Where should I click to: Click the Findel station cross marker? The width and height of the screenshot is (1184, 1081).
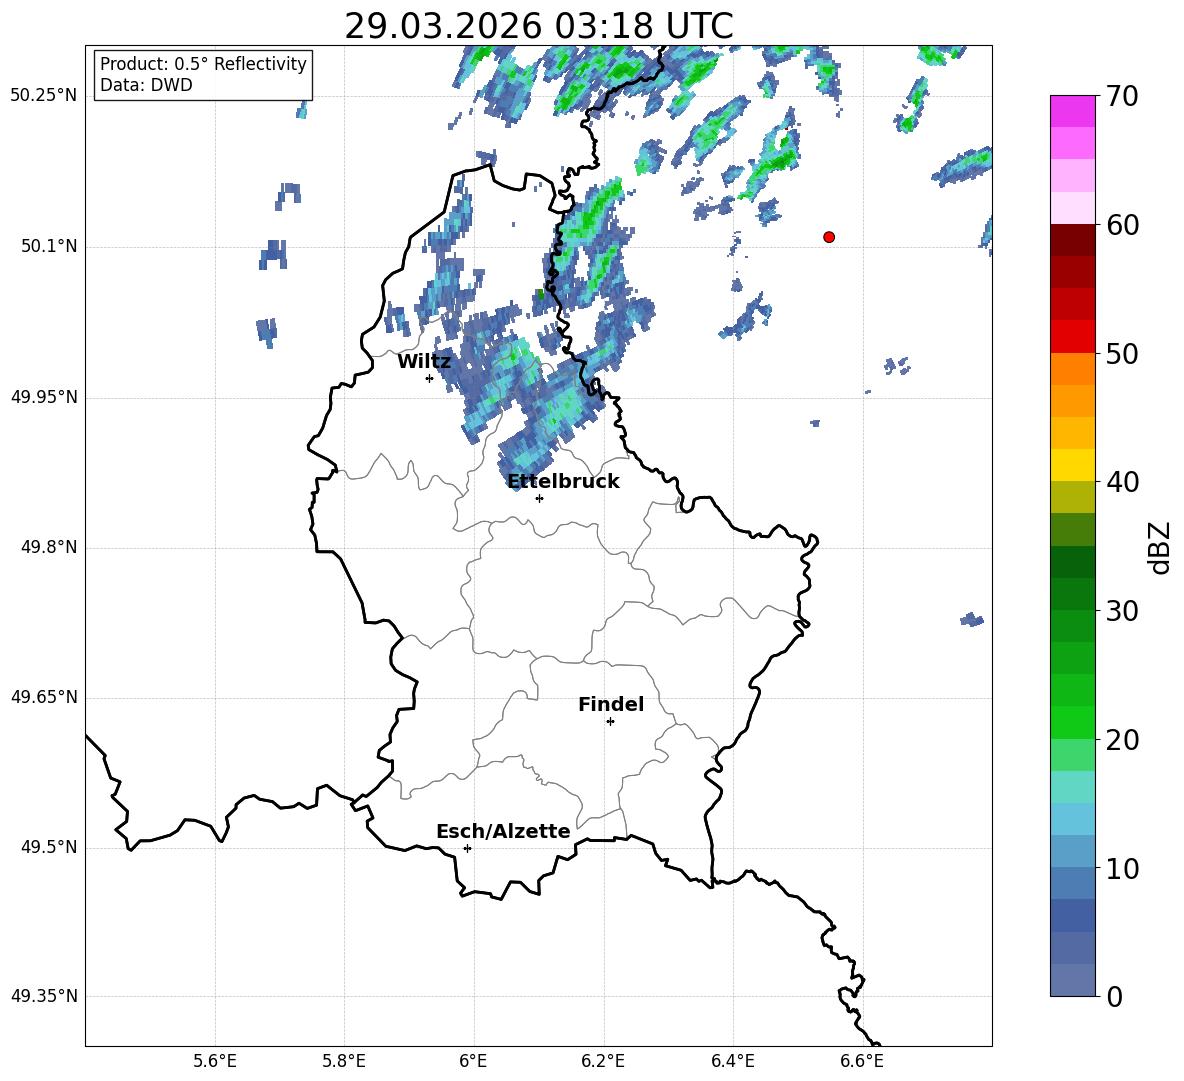pyautogui.click(x=610, y=722)
